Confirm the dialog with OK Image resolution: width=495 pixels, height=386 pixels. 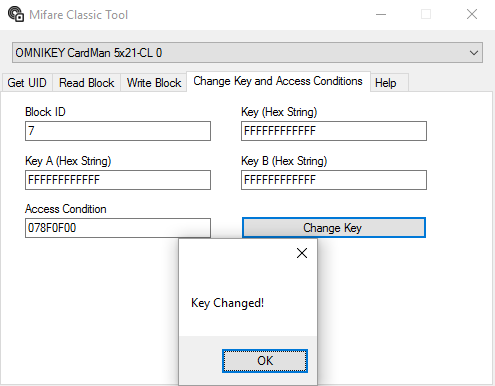(265, 361)
